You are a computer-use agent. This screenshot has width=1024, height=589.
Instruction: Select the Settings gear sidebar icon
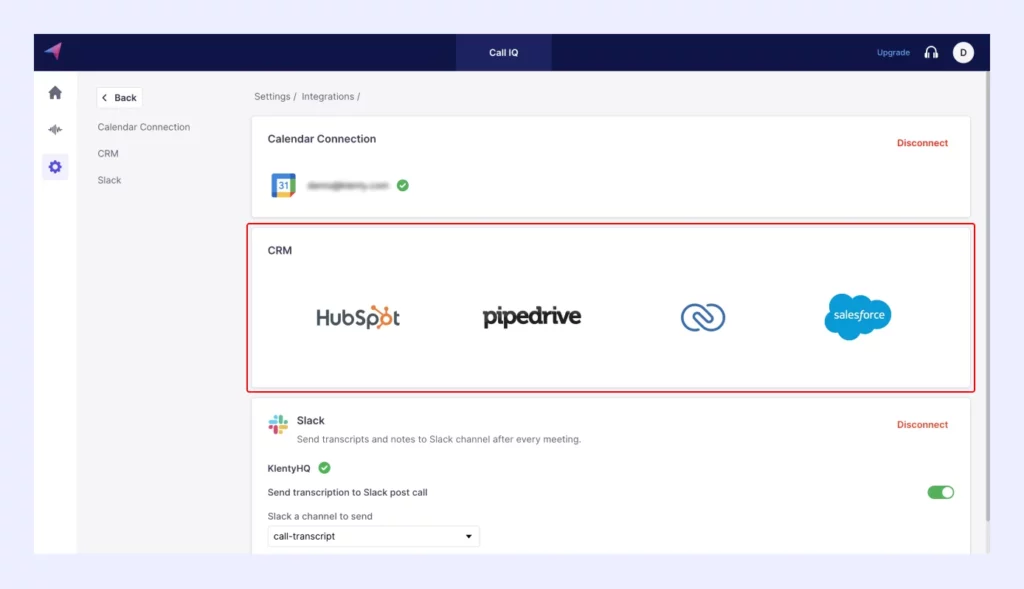pos(55,167)
